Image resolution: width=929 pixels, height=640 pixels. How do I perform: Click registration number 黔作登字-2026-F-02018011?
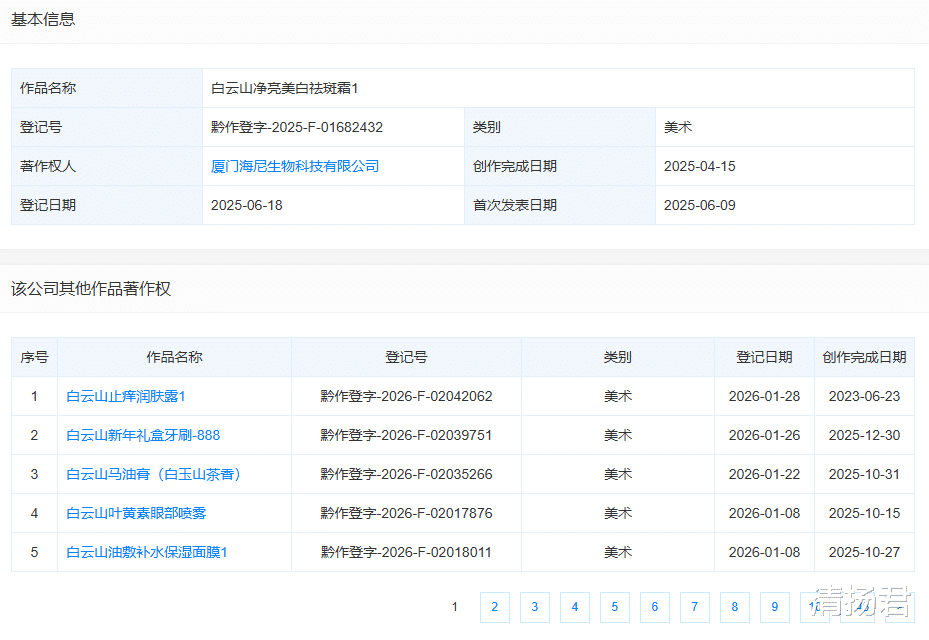406,553
